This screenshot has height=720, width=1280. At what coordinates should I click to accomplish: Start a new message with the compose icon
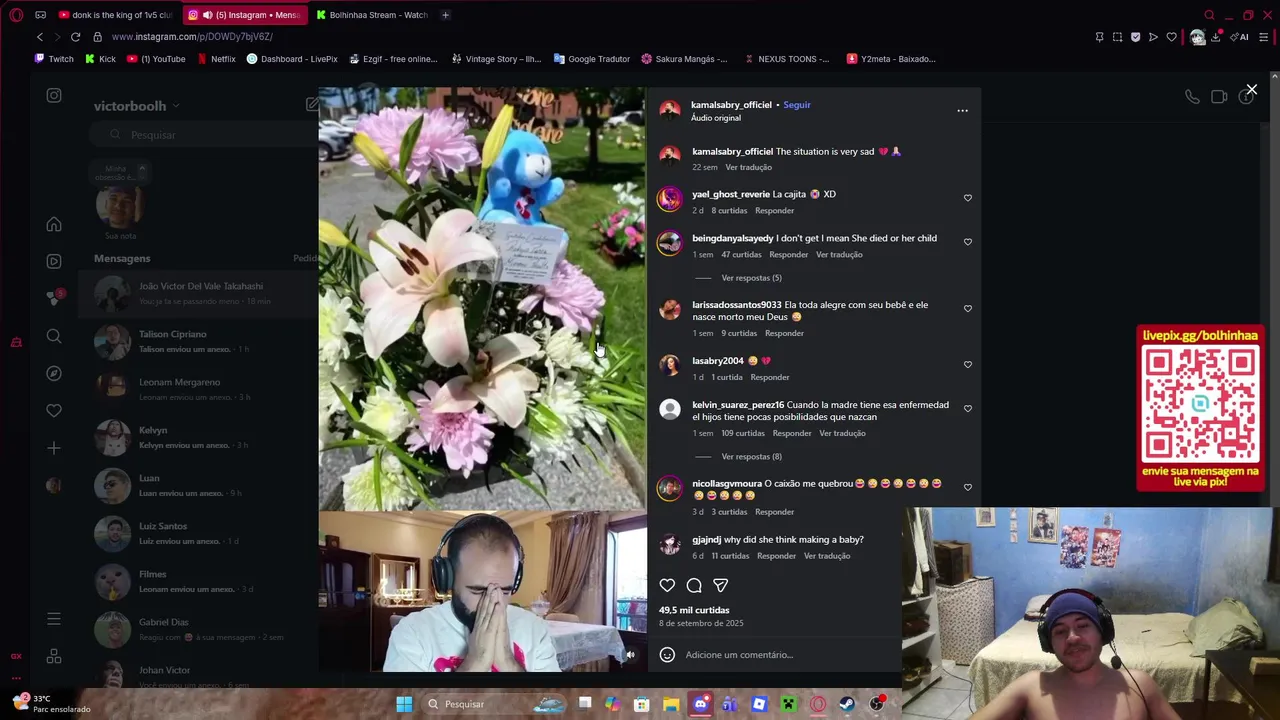point(312,104)
